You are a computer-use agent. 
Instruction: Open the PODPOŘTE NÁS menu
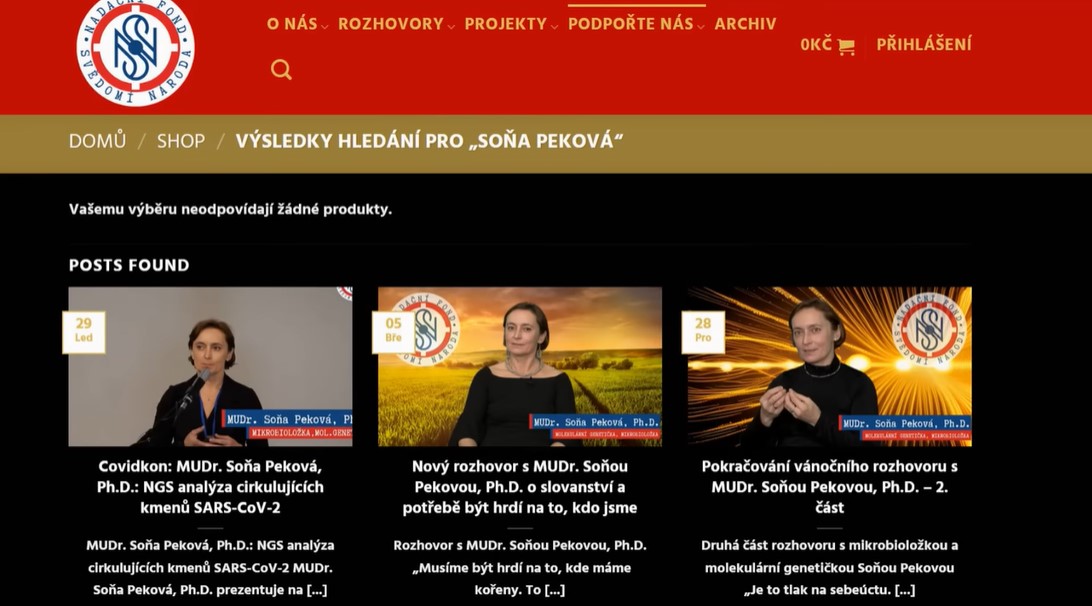636,24
